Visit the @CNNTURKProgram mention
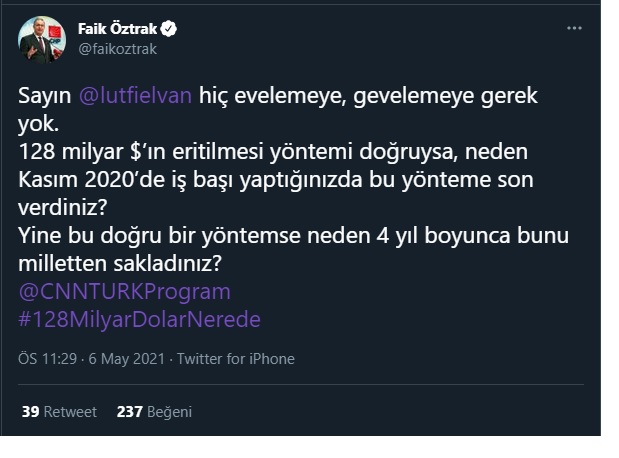Image resolution: width=619 pixels, height=458 pixels. pos(124,291)
